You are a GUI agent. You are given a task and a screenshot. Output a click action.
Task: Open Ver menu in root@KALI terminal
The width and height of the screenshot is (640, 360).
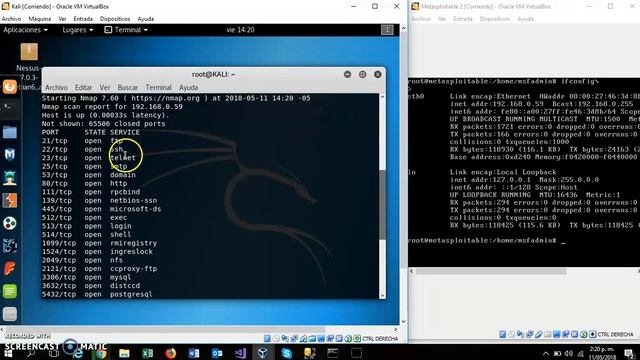click(x=105, y=87)
